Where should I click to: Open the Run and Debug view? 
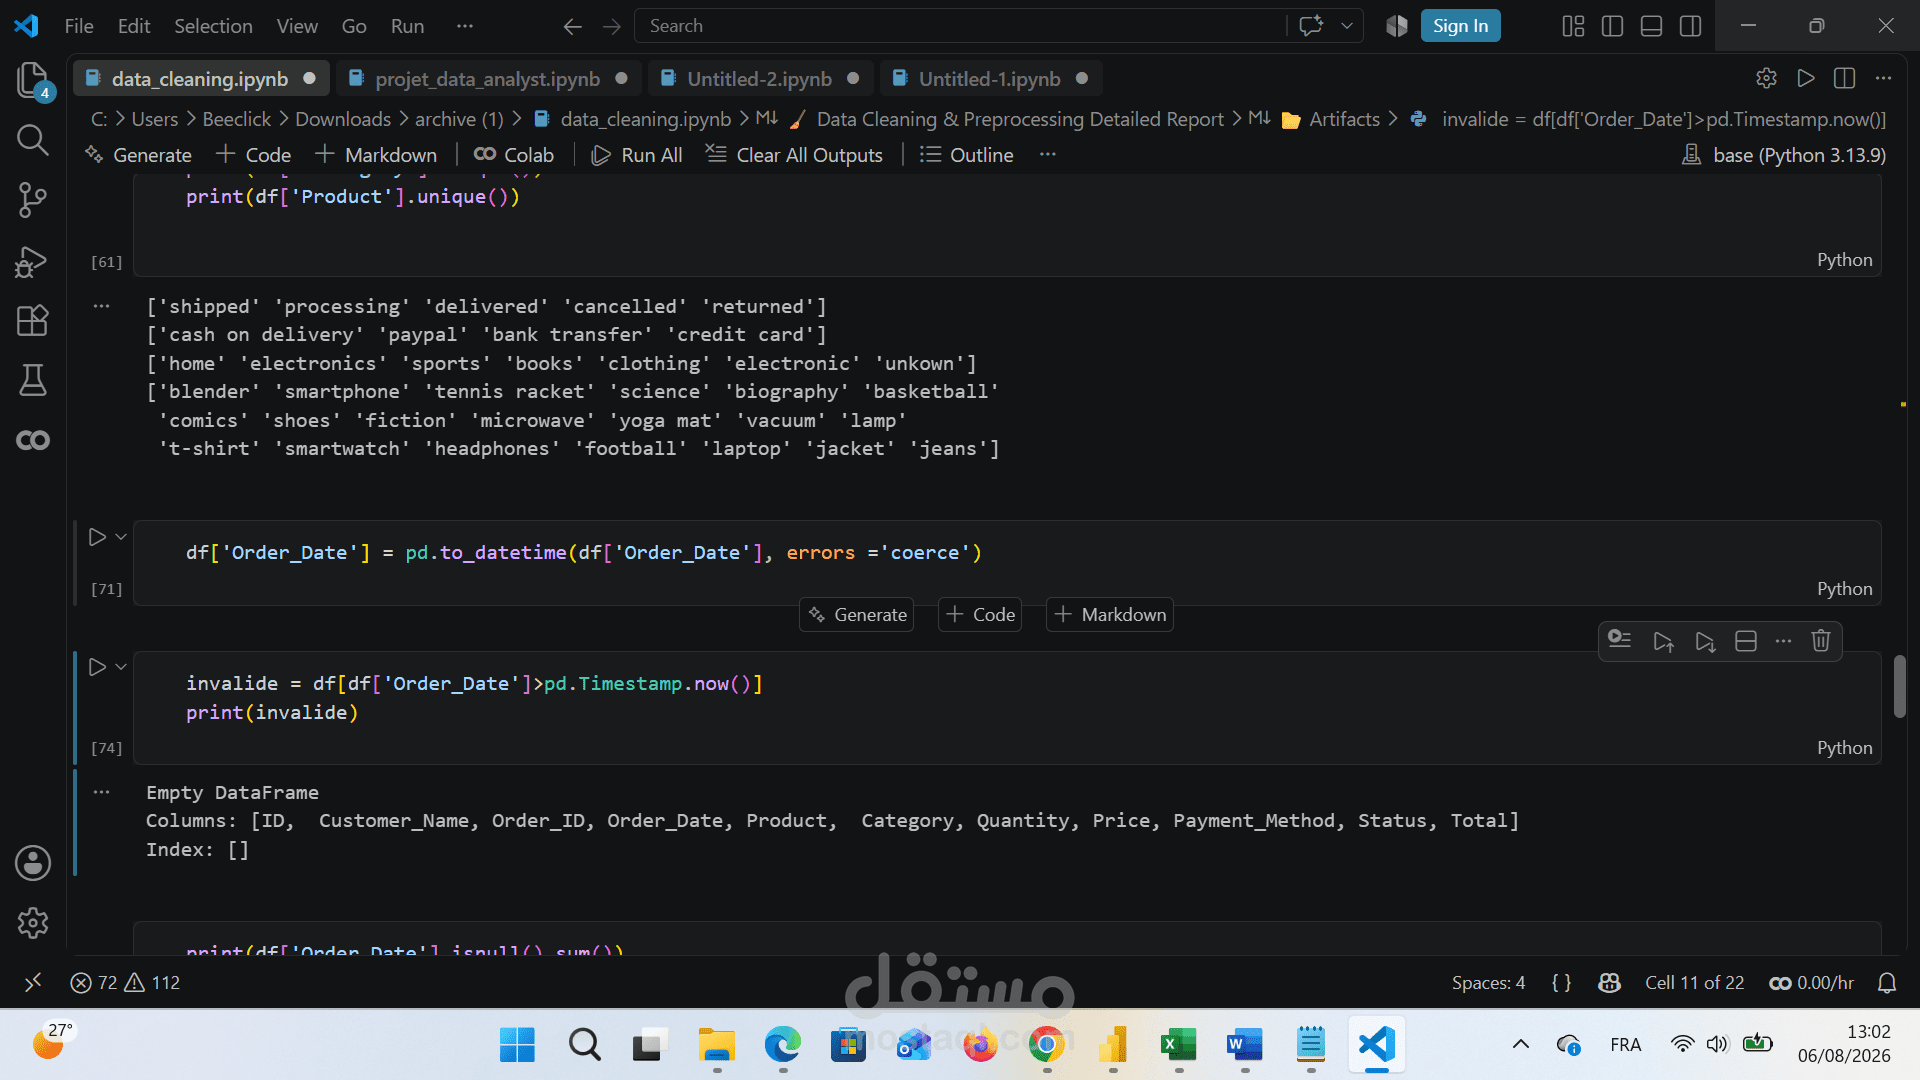click(33, 261)
